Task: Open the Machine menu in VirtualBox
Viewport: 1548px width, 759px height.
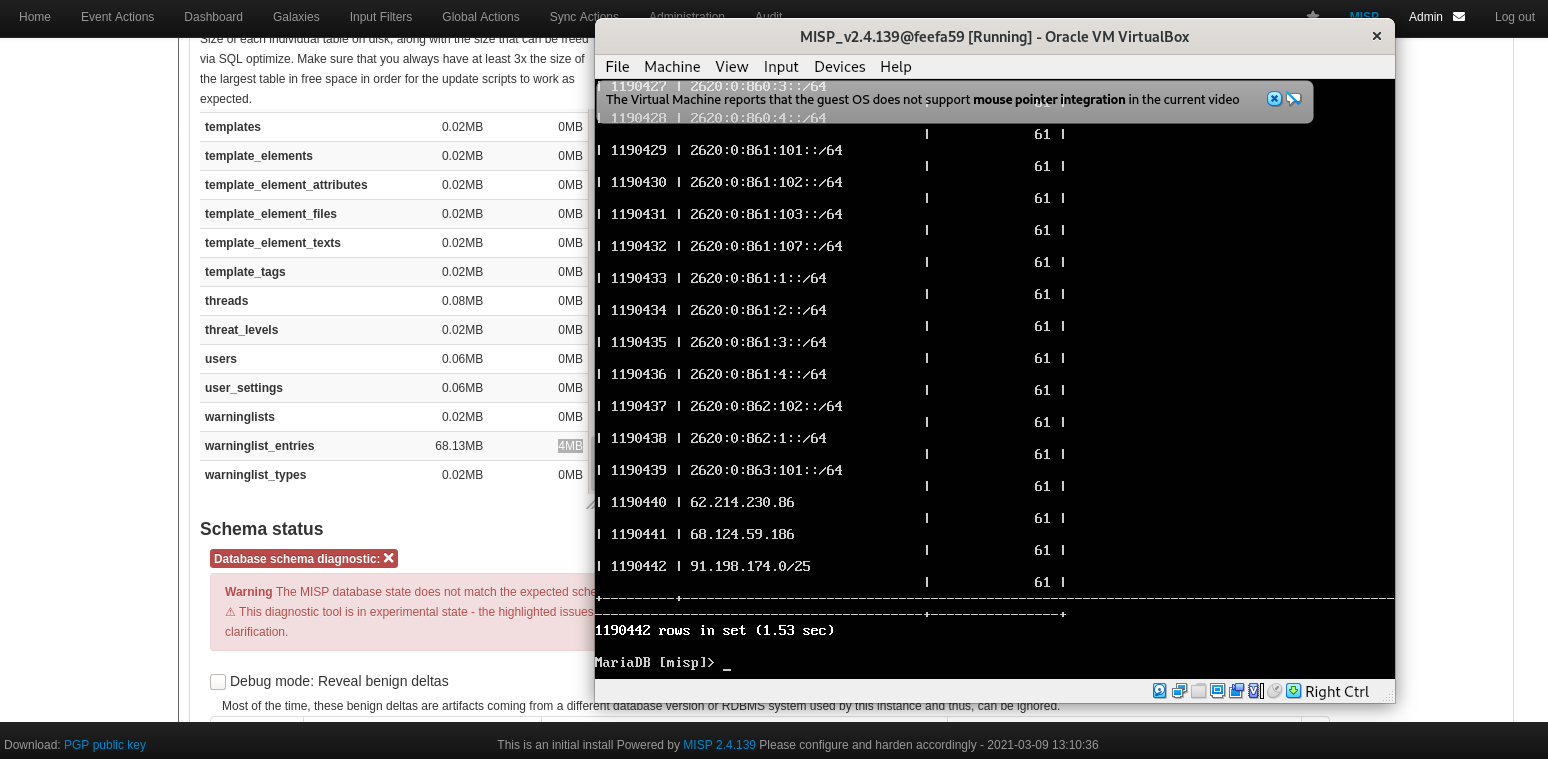Action: tap(672, 67)
